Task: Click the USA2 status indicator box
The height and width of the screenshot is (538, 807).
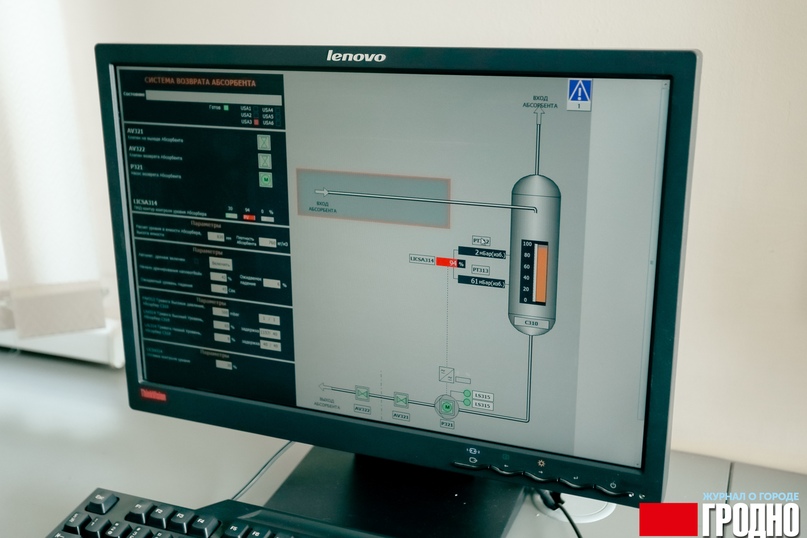Action: point(256,115)
